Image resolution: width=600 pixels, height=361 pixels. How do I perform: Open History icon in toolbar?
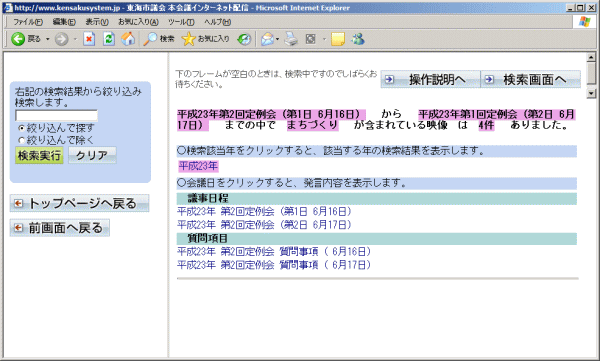click(x=244, y=39)
